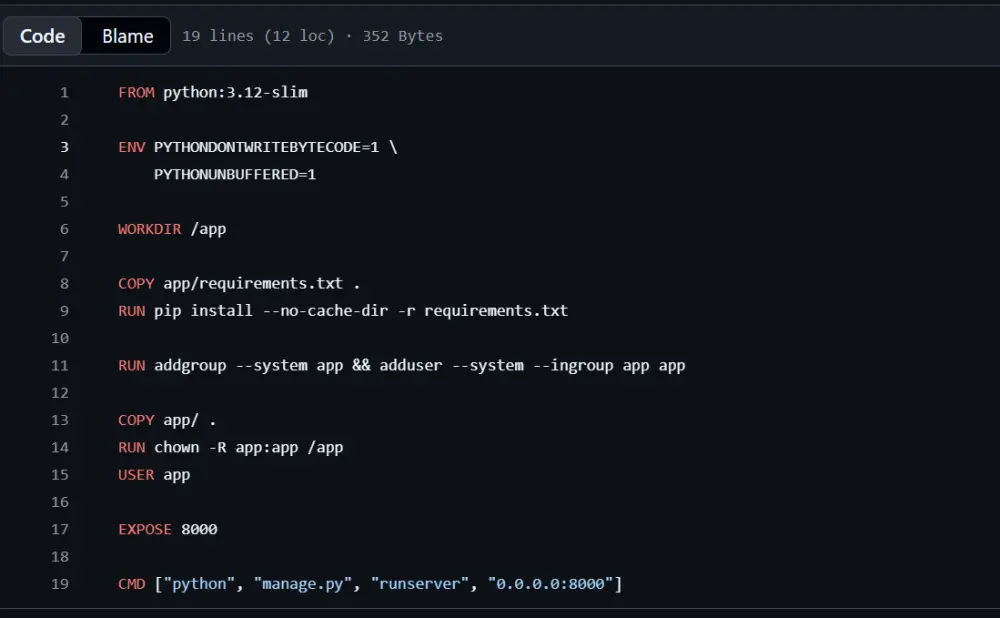The height and width of the screenshot is (618, 1000).
Task: Click the '19 lines (12 loc) · 352 Bytes' file info
Action: pyautogui.click(x=312, y=36)
